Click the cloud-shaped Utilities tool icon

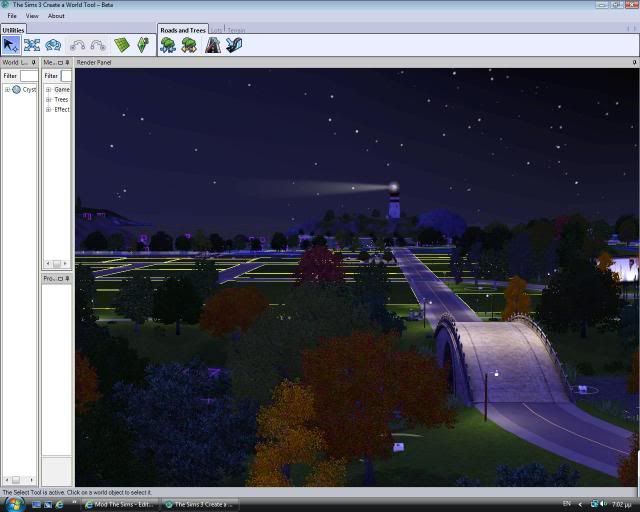point(54,45)
